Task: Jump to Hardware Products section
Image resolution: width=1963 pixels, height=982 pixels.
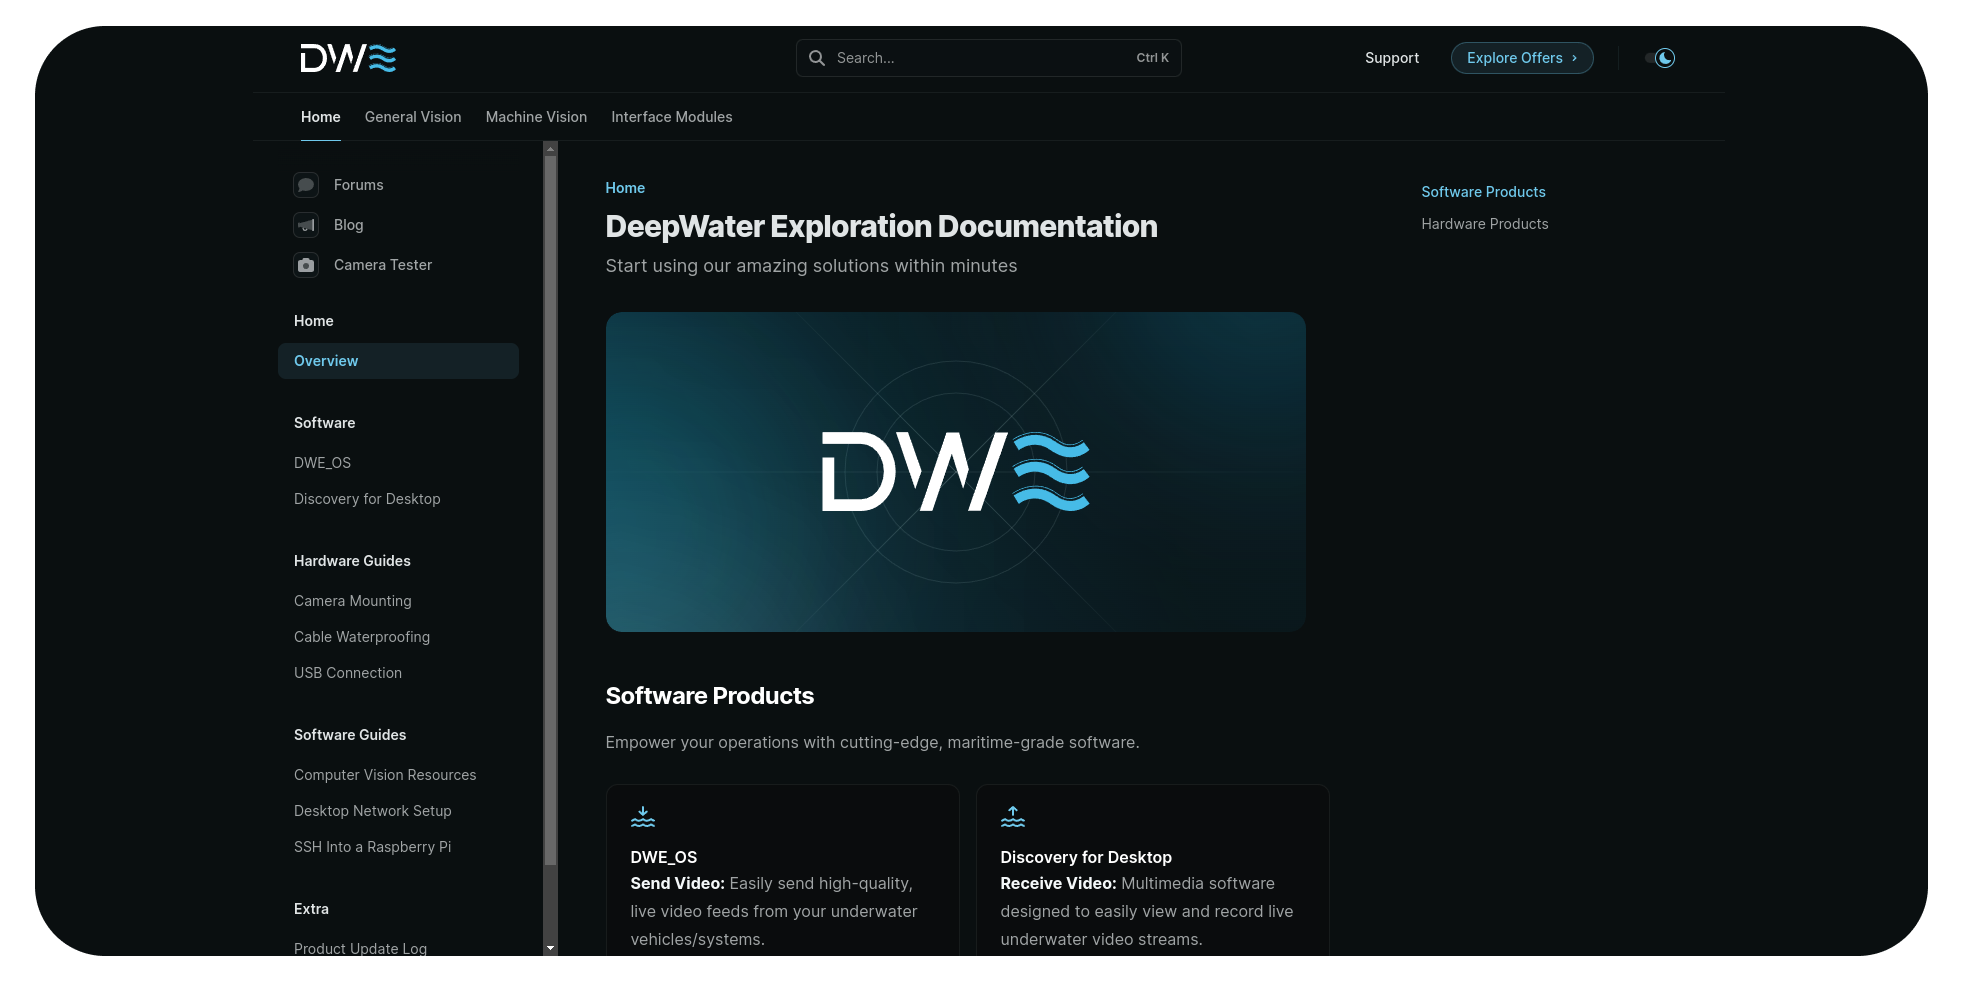Action: tap(1484, 224)
